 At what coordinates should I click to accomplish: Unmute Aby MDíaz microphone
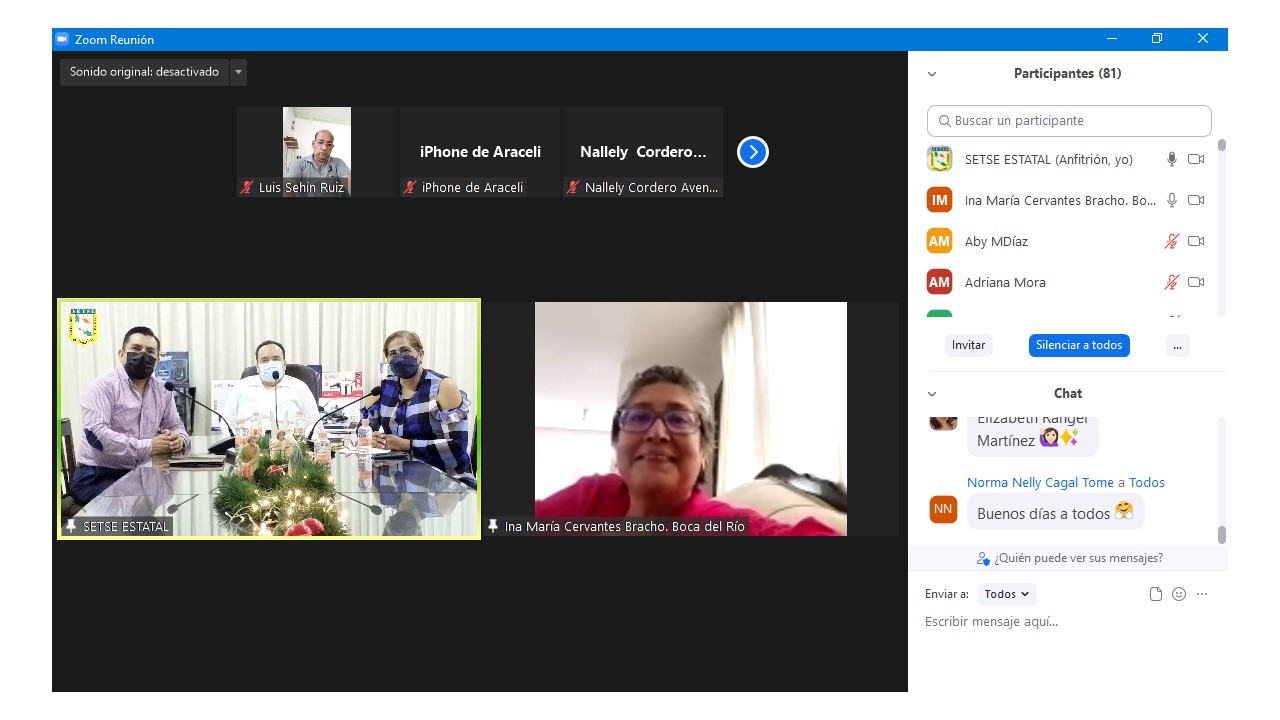pos(1172,241)
